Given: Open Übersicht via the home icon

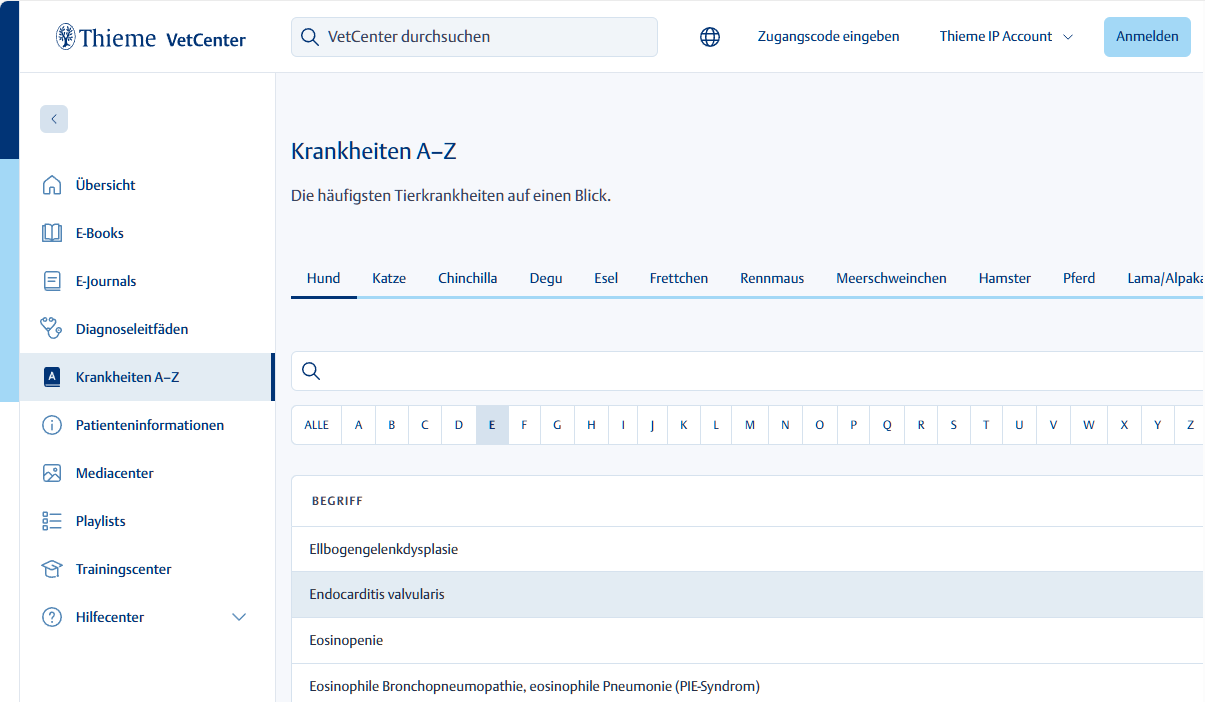Looking at the screenshot, I should pos(52,185).
